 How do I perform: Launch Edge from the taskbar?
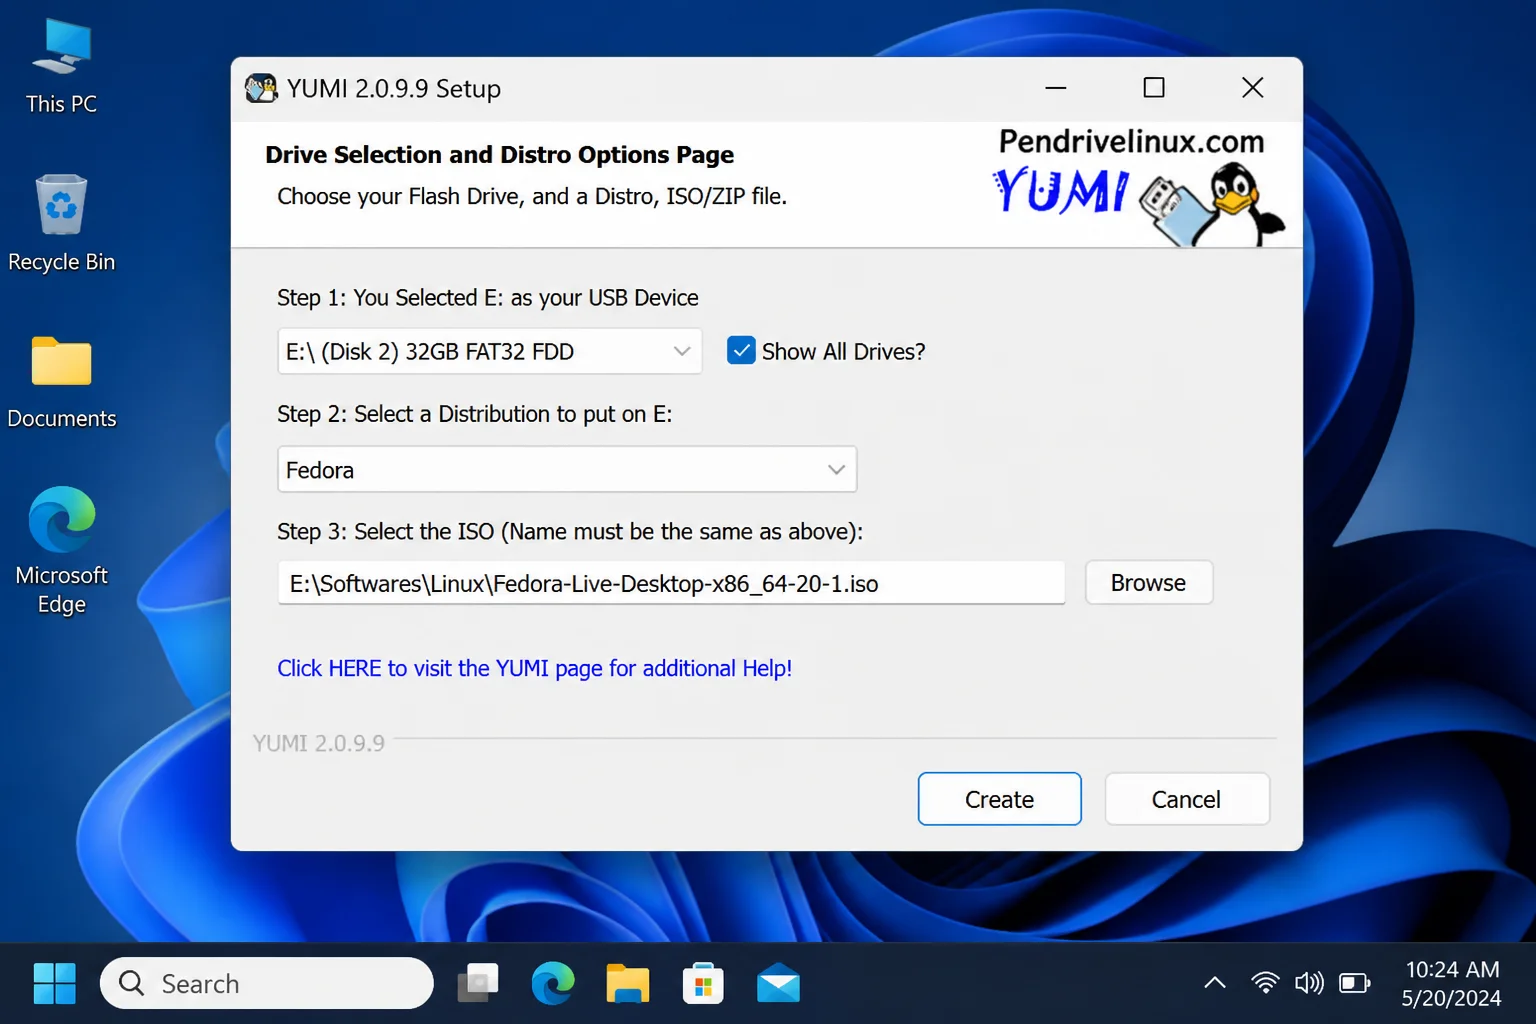point(553,984)
